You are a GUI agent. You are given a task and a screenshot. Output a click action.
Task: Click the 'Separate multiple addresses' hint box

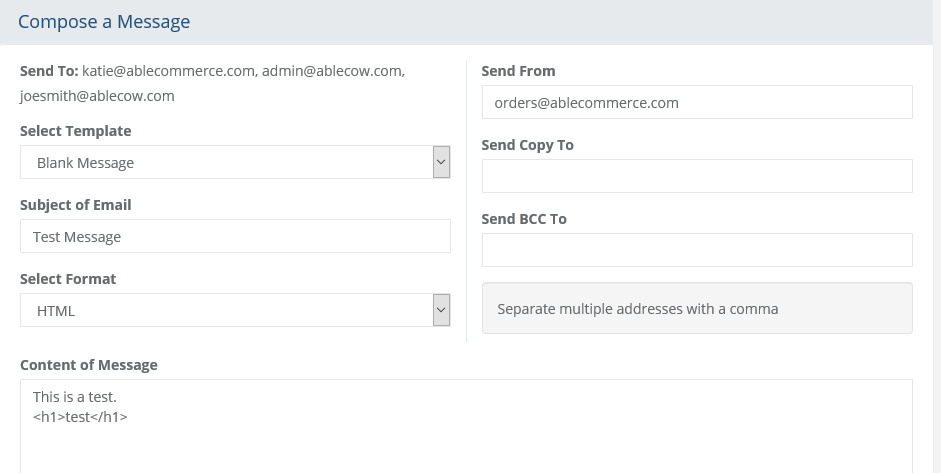tap(696, 308)
